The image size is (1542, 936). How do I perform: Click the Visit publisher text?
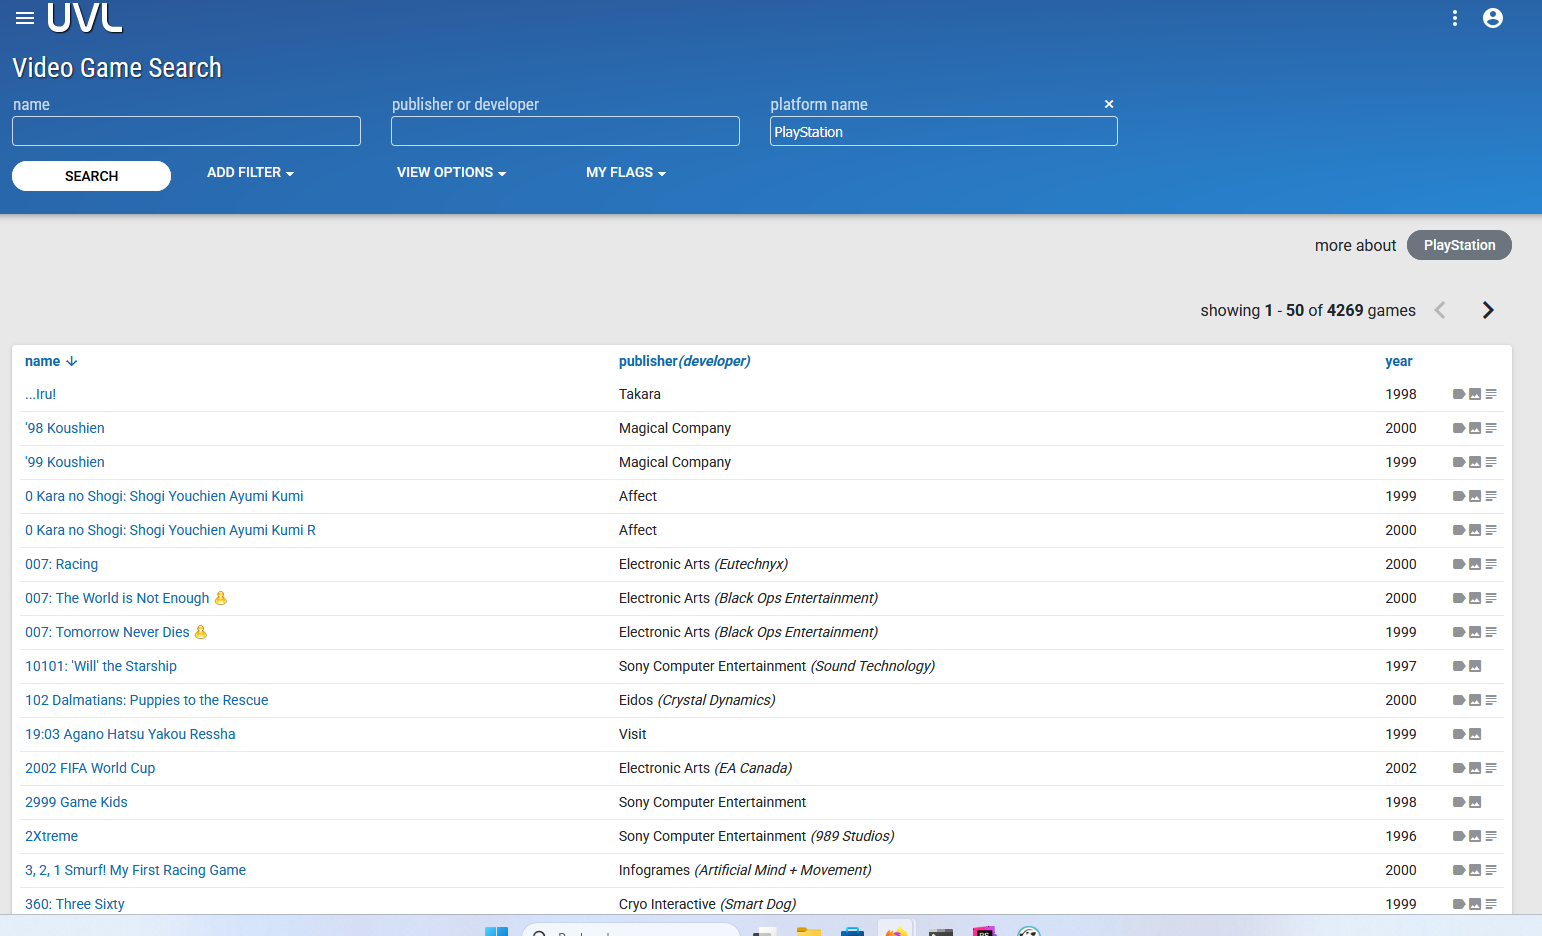click(633, 734)
